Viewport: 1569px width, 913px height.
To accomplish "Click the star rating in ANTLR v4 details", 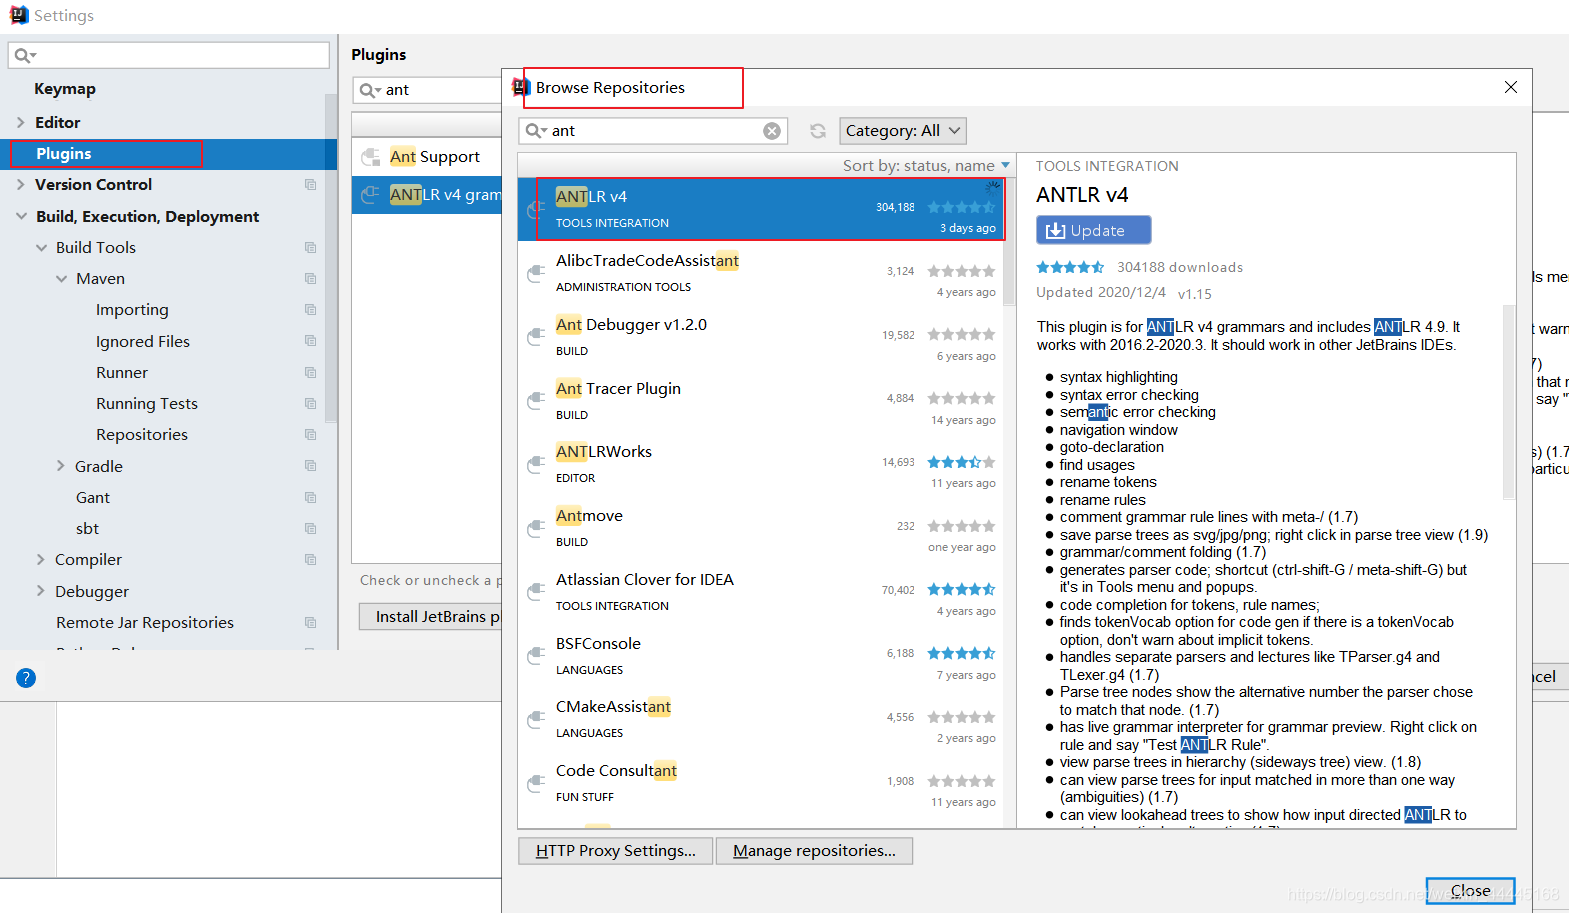I will [x=1070, y=267].
